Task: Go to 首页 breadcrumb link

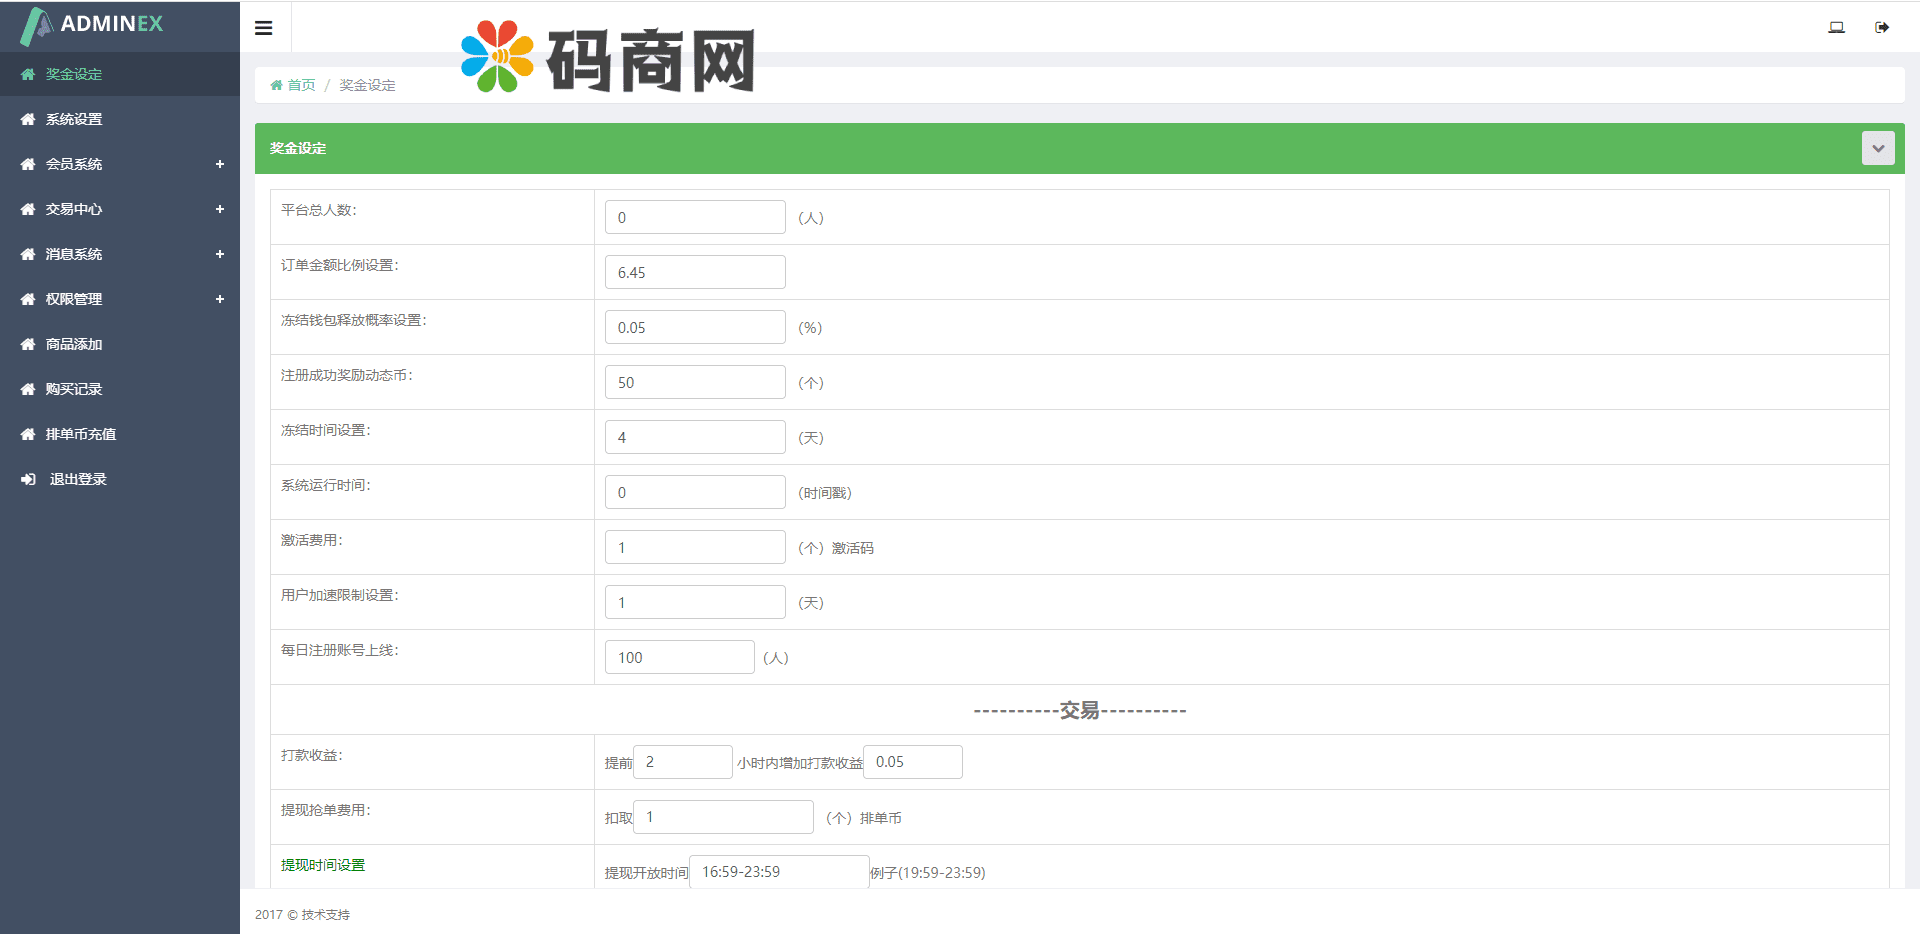Action: coord(301,85)
